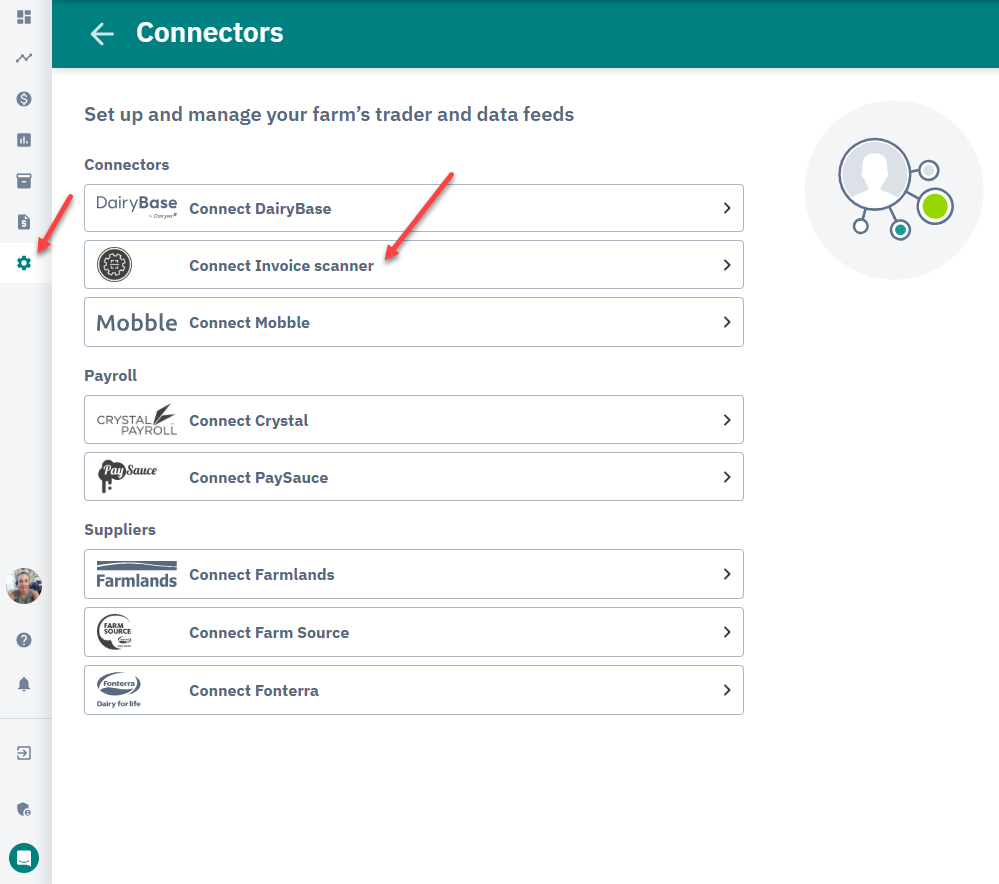Expand the Connect DairyBase chevron

727,208
